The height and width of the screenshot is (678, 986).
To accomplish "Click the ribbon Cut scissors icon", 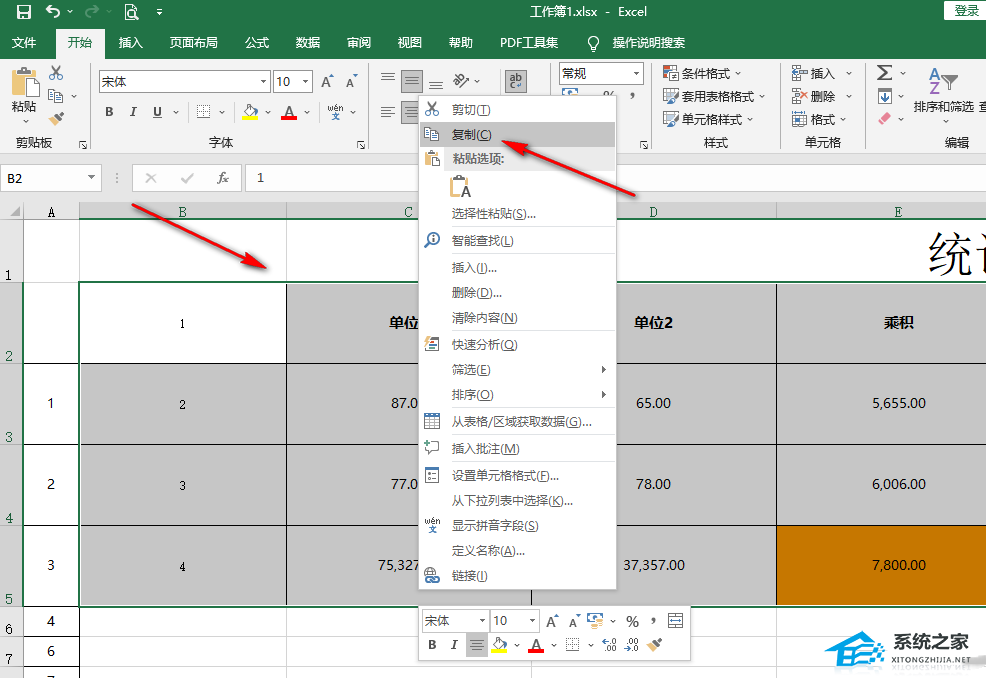I will point(56,73).
